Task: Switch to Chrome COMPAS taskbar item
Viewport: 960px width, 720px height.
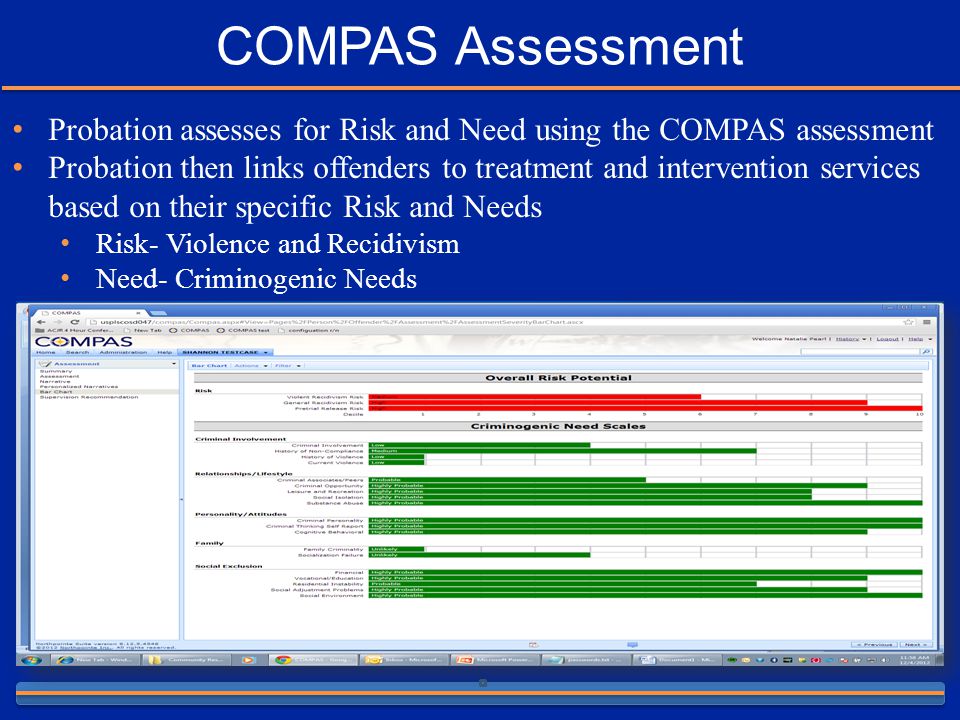Action: pos(313,660)
